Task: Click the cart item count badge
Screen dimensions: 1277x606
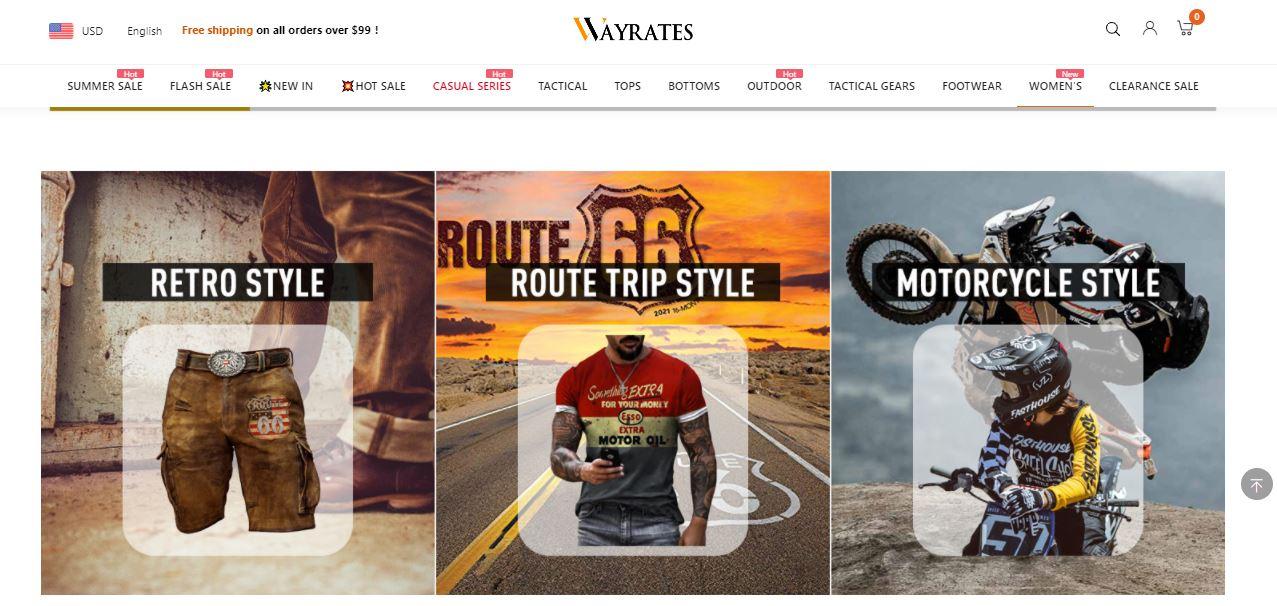Action: (x=1196, y=17)
